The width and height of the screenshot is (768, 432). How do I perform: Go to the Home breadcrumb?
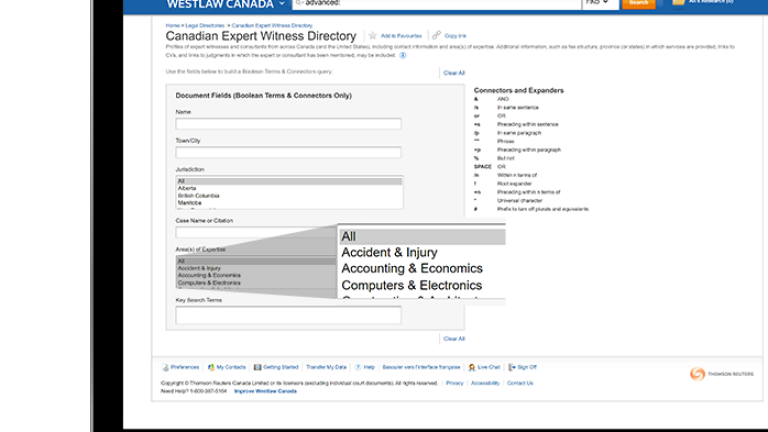[x=172, y=25]
